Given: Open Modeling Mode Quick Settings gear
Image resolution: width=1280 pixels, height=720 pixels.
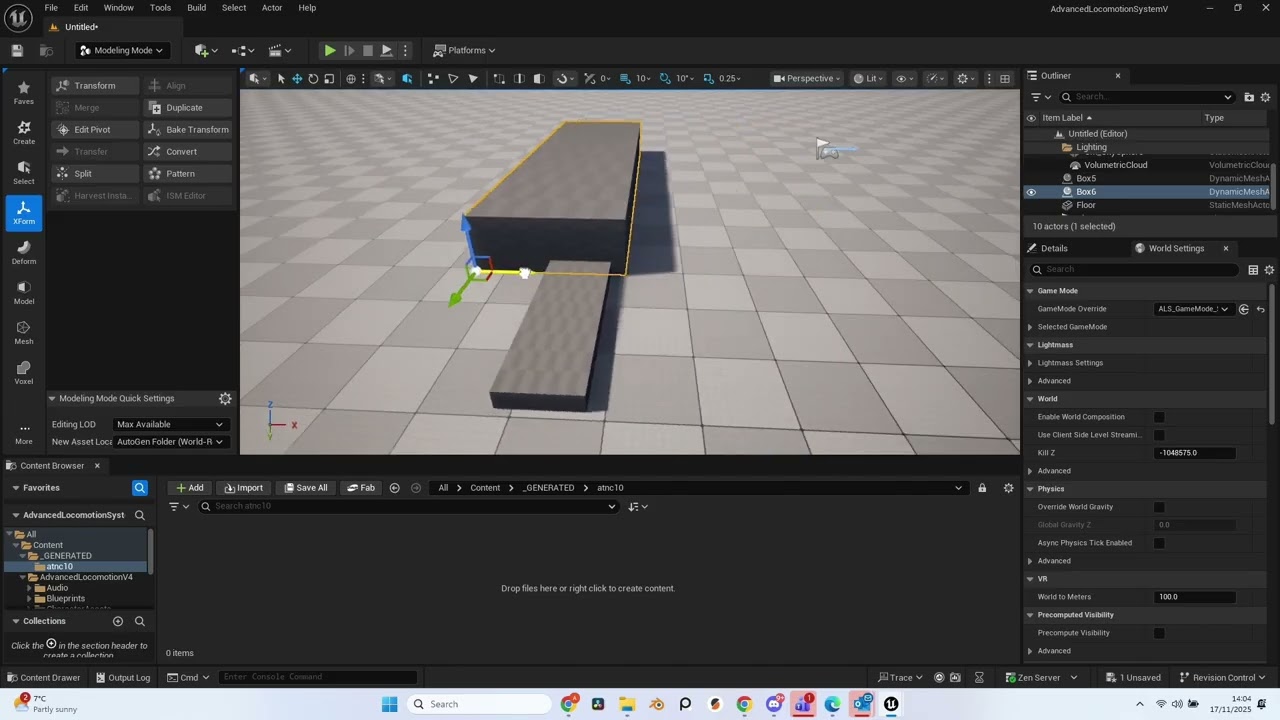Looking at the screenshot, I should coord(225,398).
